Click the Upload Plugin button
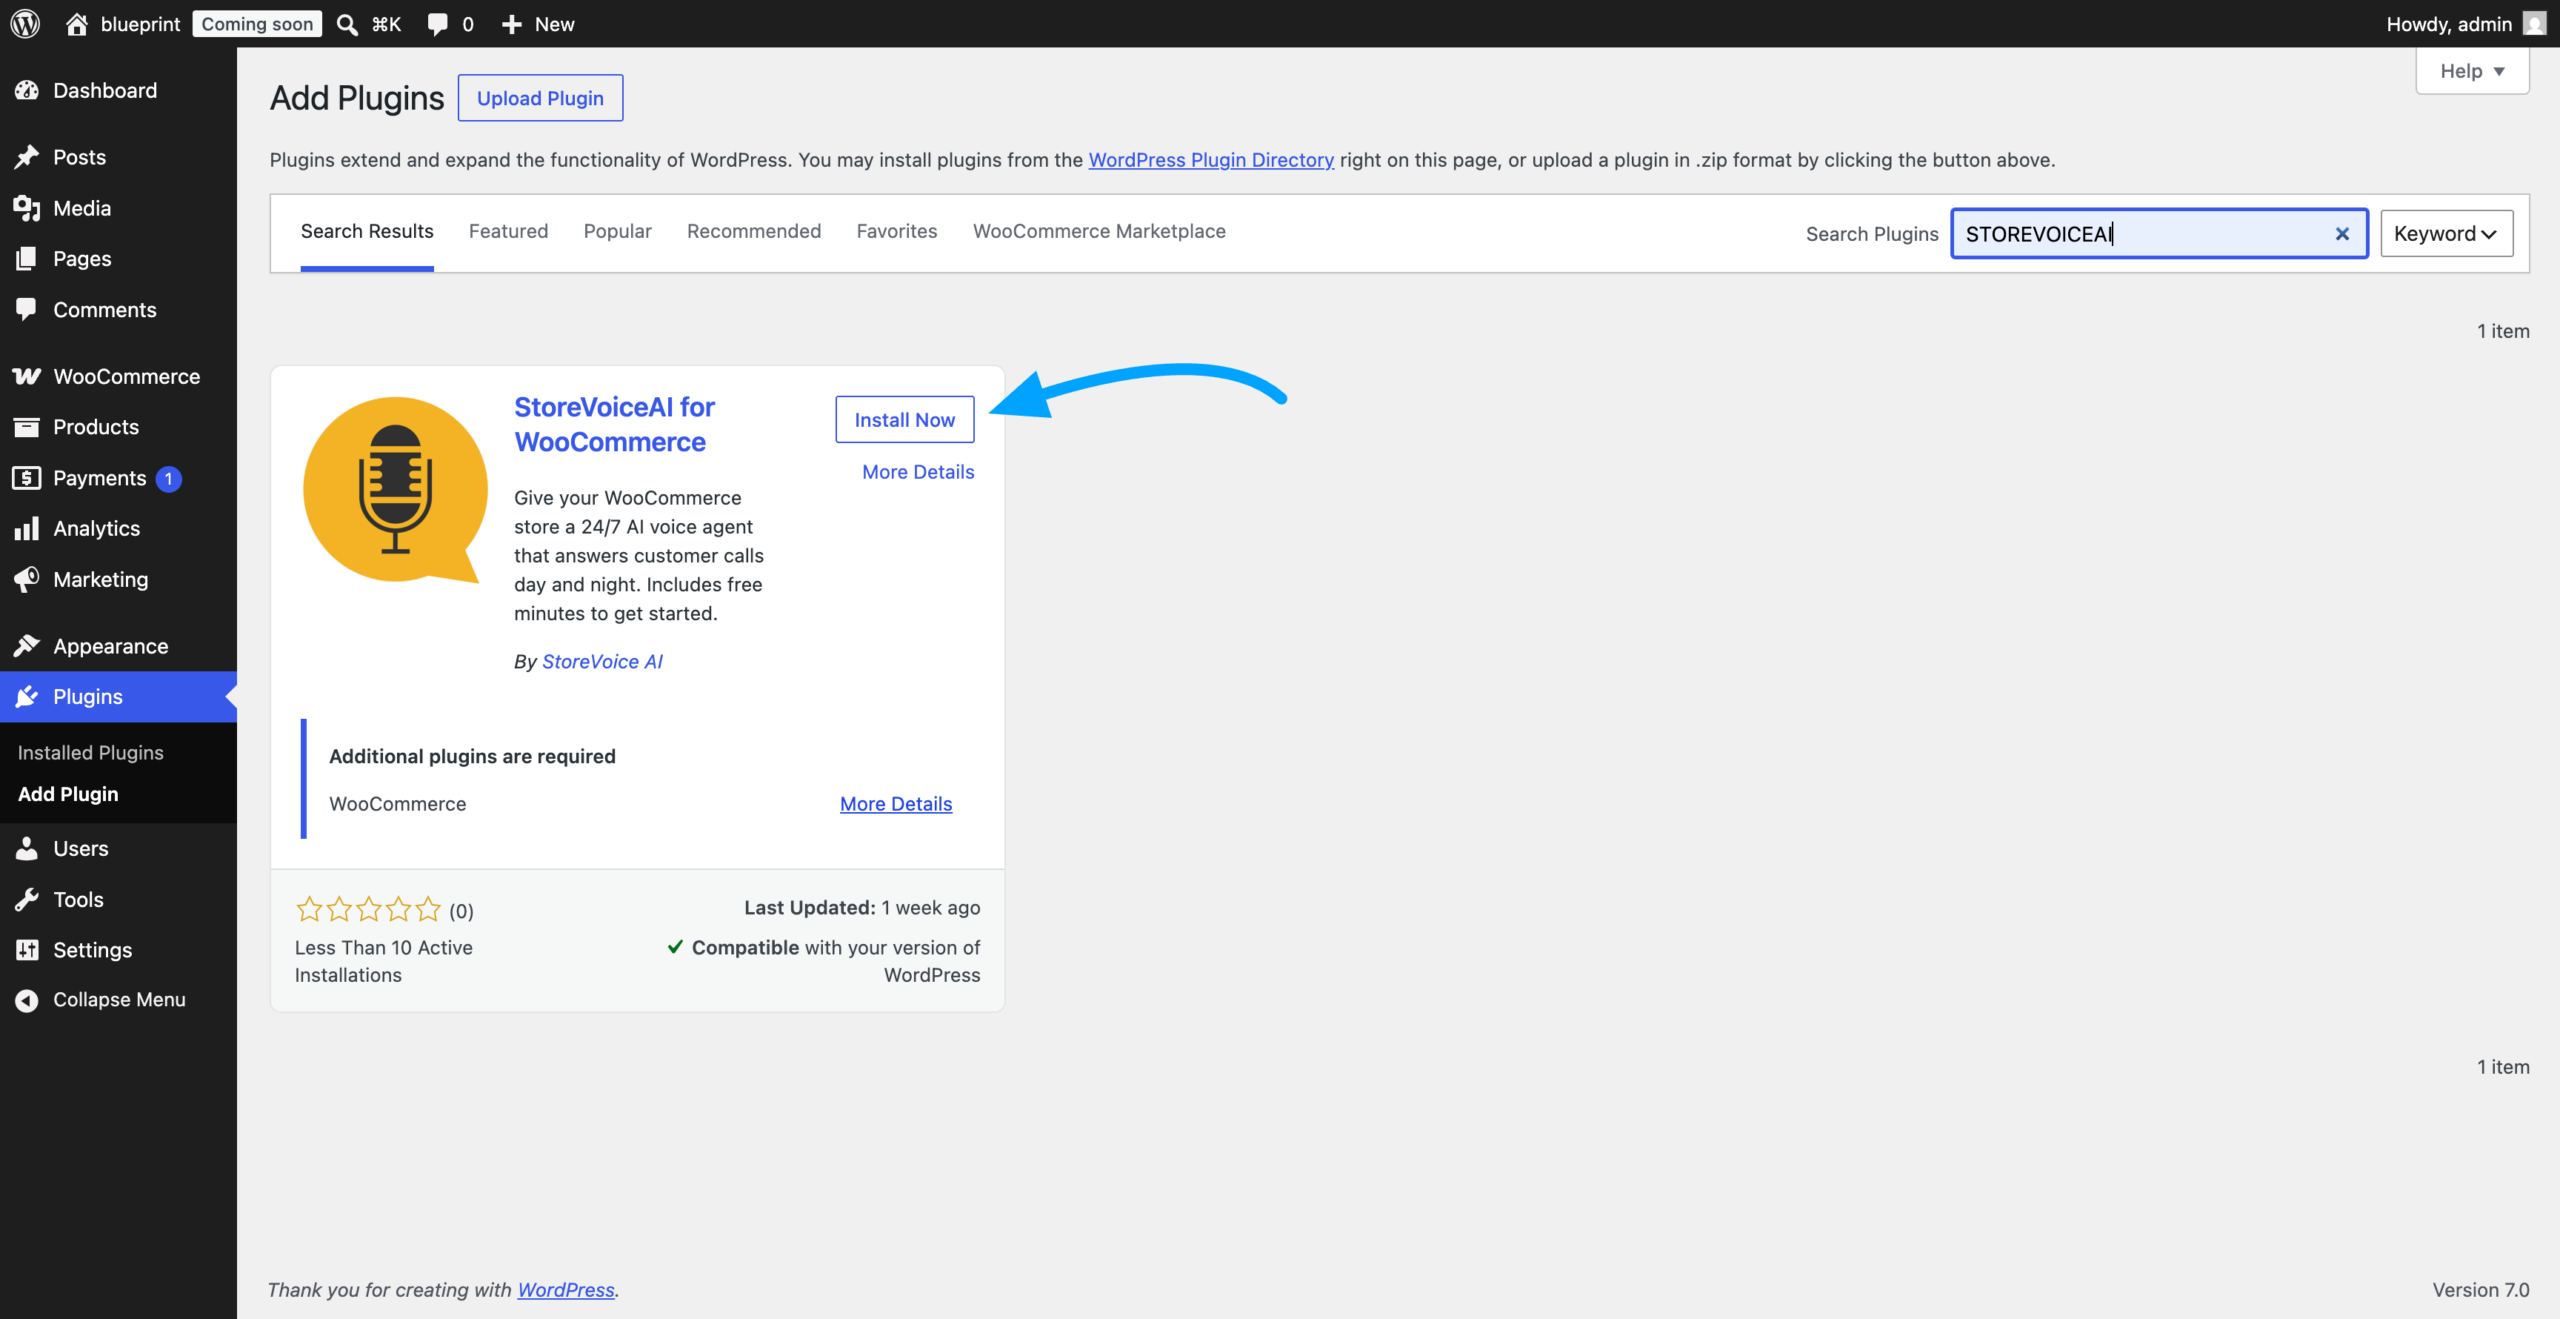The image size is (2560, 1319). point(540,98)
